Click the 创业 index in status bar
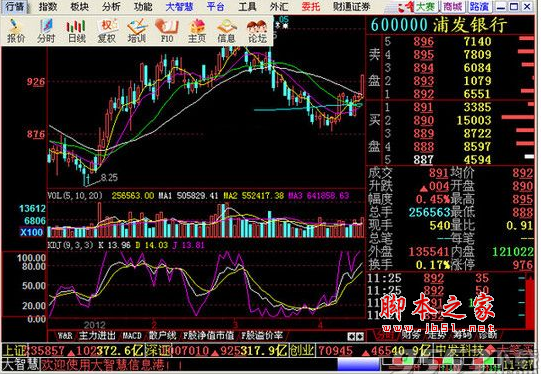Image resolution: width=541 pixels, height=374 pixels. coord(302,351)
